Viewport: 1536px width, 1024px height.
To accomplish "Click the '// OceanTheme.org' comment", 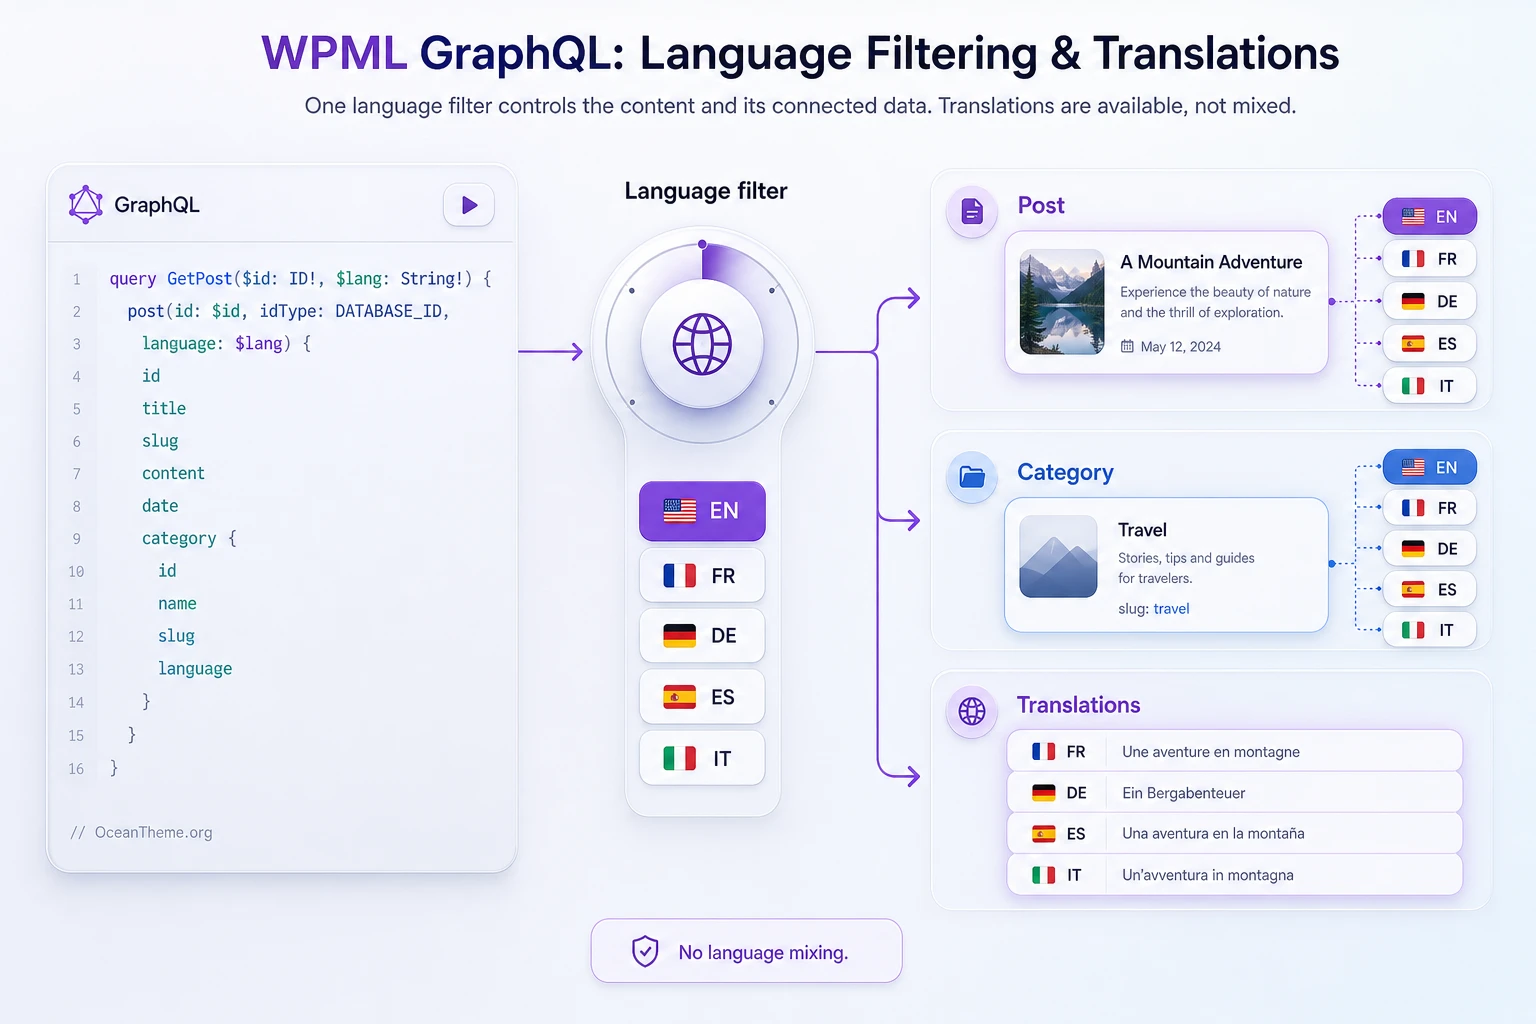I will [x=141, y=832].
